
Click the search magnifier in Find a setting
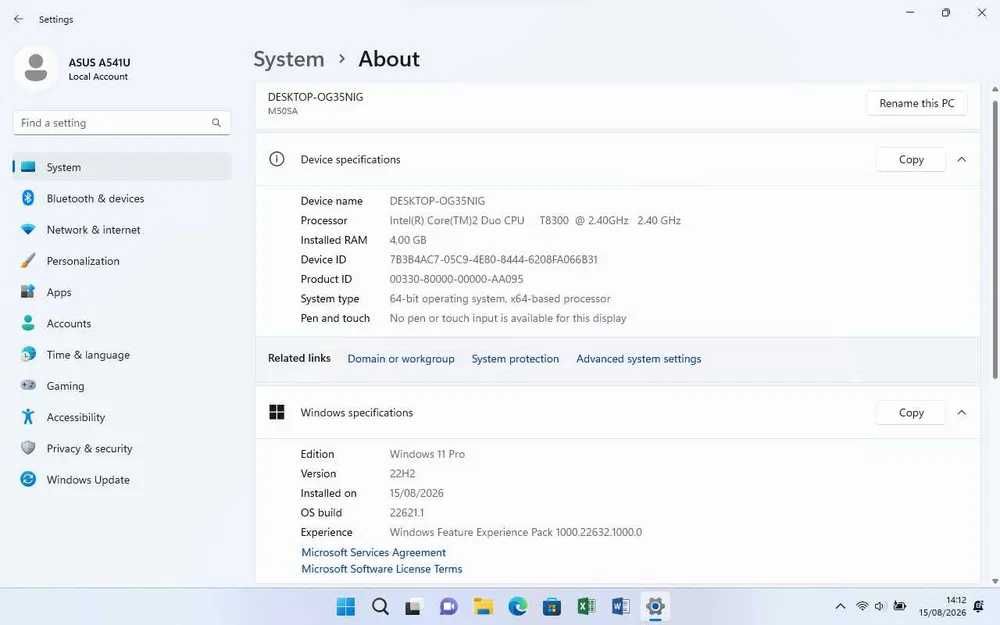coord(216,122)
